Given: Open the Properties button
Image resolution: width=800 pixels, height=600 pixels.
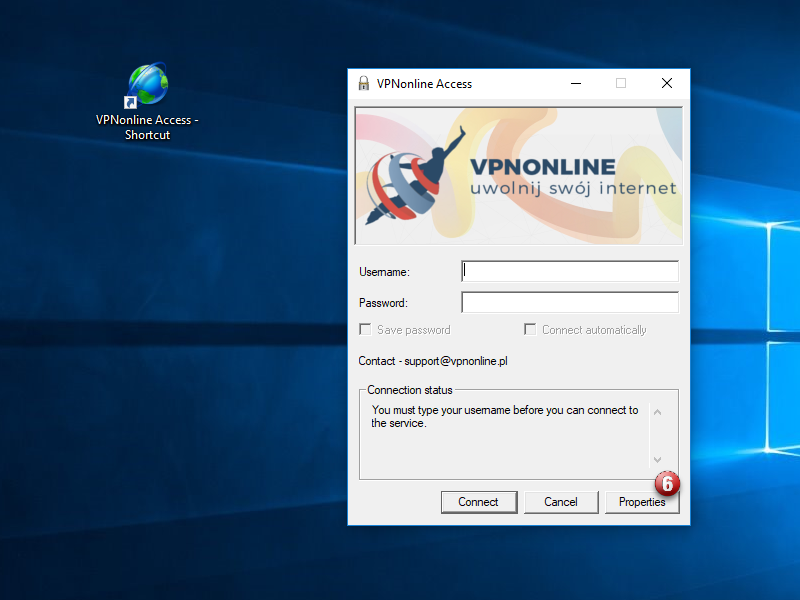Looking at the screenshot, I should tap(642, 502).
